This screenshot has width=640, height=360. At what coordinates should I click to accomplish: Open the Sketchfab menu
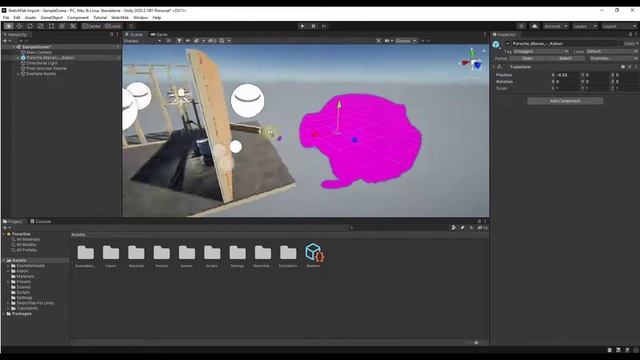120,18
